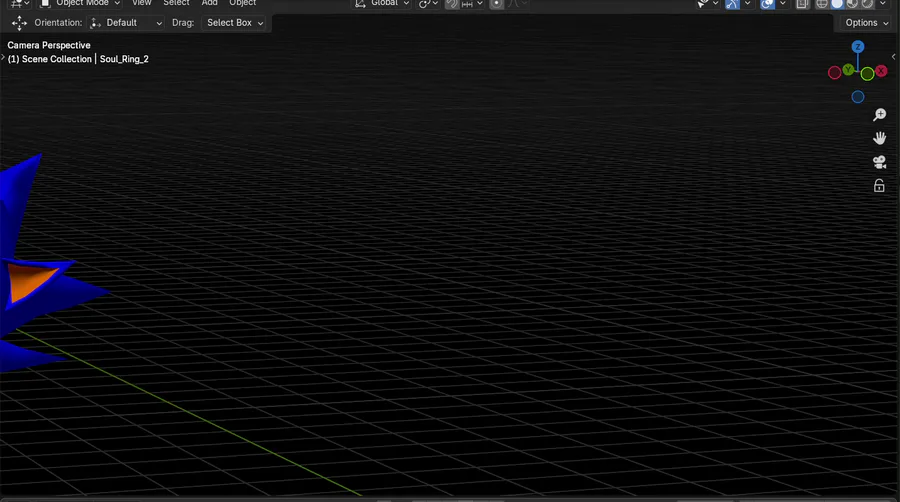Expand the sidebar with the right-edge arrow

click(894, 56)
